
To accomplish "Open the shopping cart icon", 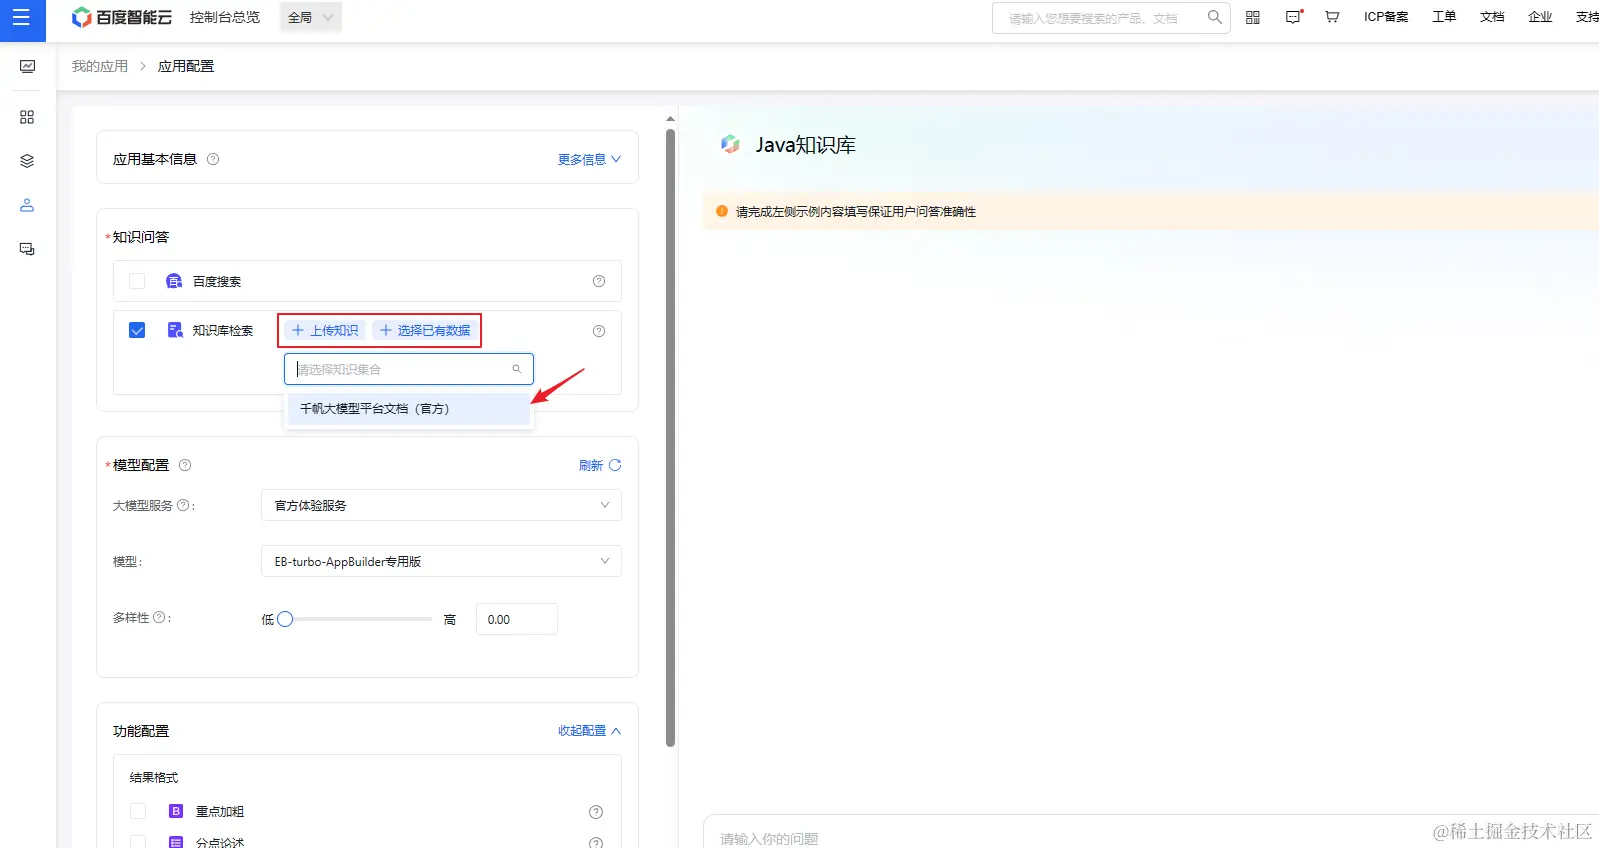I will pos(1332,17).
